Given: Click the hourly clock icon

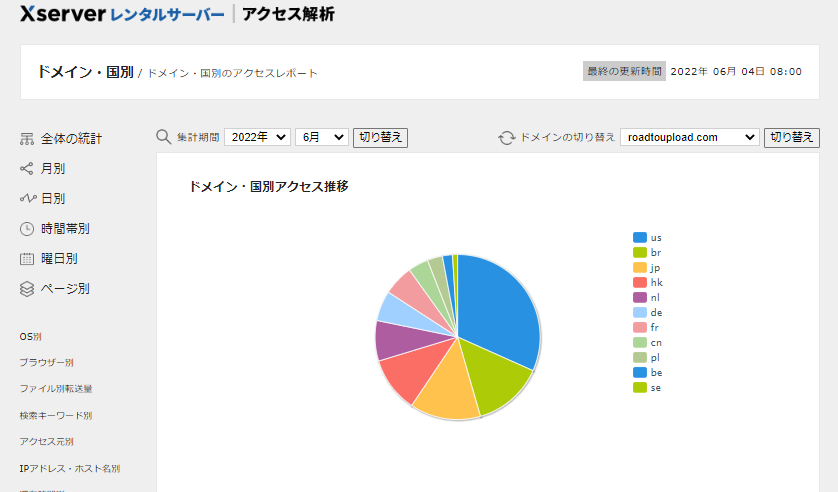Looking at the screenshot, I should coord(27,228).
